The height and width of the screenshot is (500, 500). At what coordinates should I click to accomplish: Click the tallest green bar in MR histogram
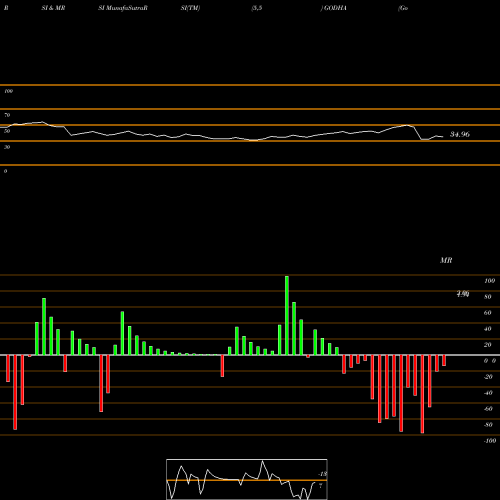(x=287, y=315)
